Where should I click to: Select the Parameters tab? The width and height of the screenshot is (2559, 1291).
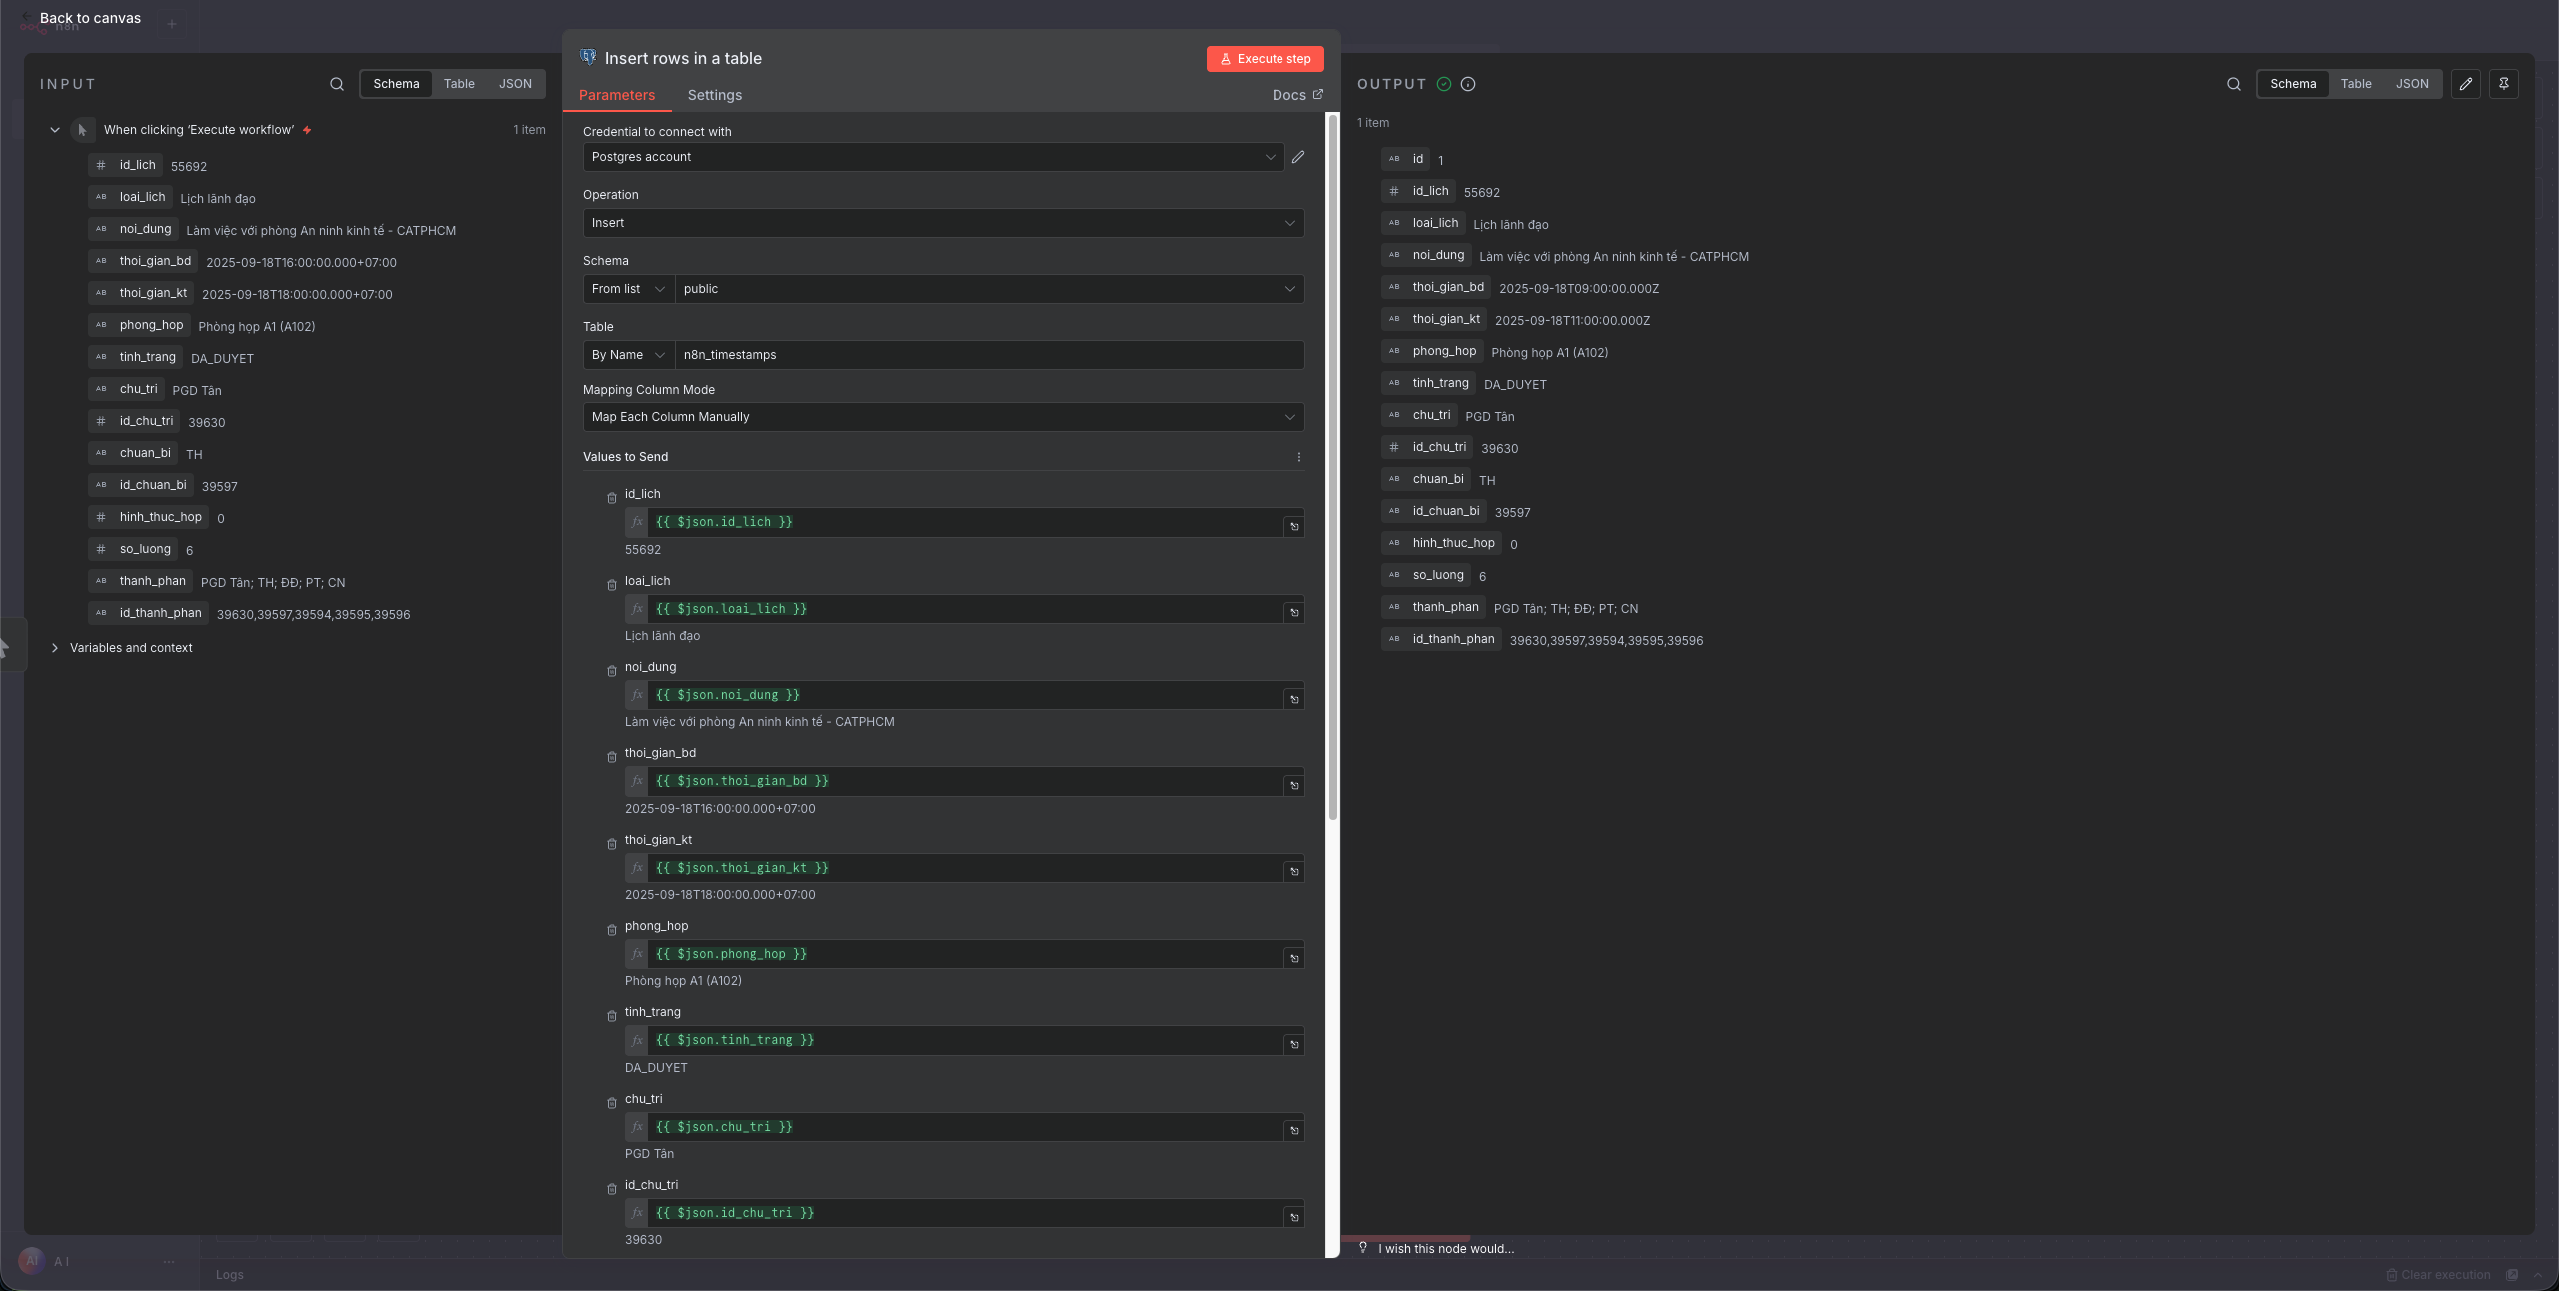[617, 95]
